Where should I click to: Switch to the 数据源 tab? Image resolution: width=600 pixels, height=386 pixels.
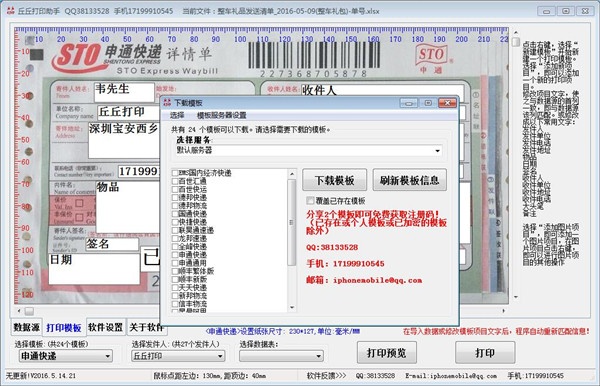[26, 327]
